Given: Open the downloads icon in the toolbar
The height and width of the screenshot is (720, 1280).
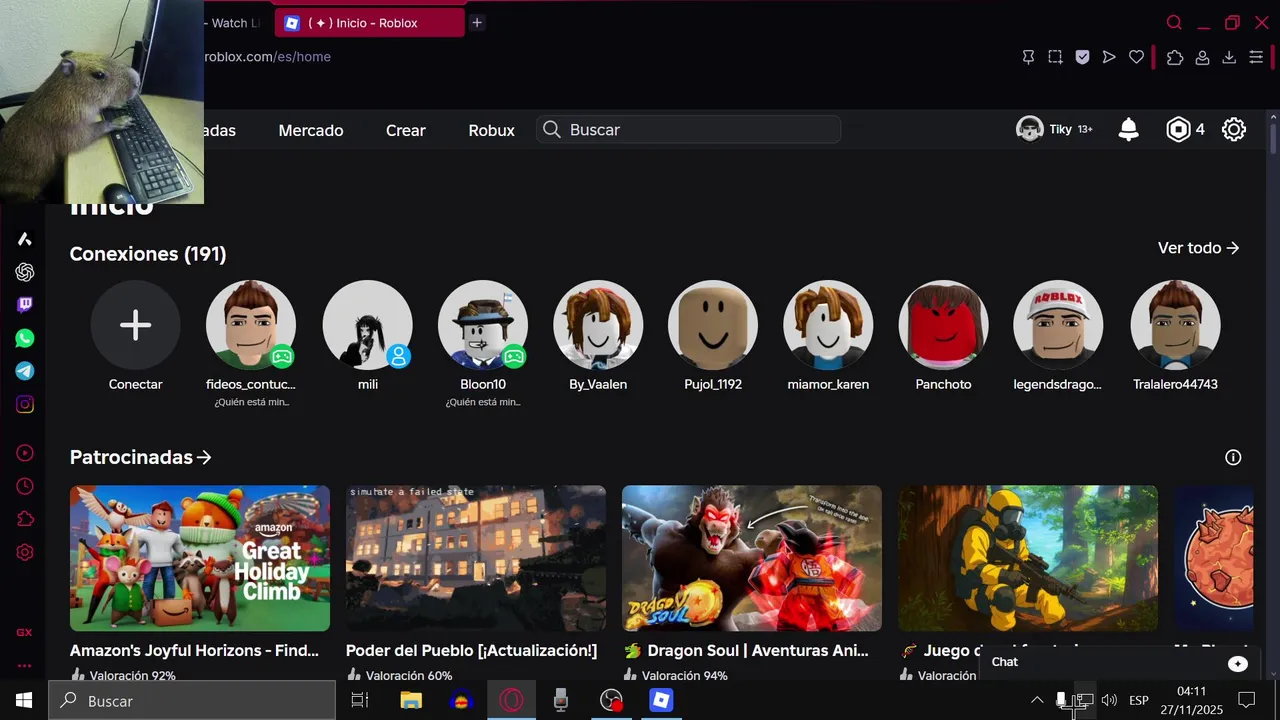Looking at the screenshot, I should [x=1229, y=57].
